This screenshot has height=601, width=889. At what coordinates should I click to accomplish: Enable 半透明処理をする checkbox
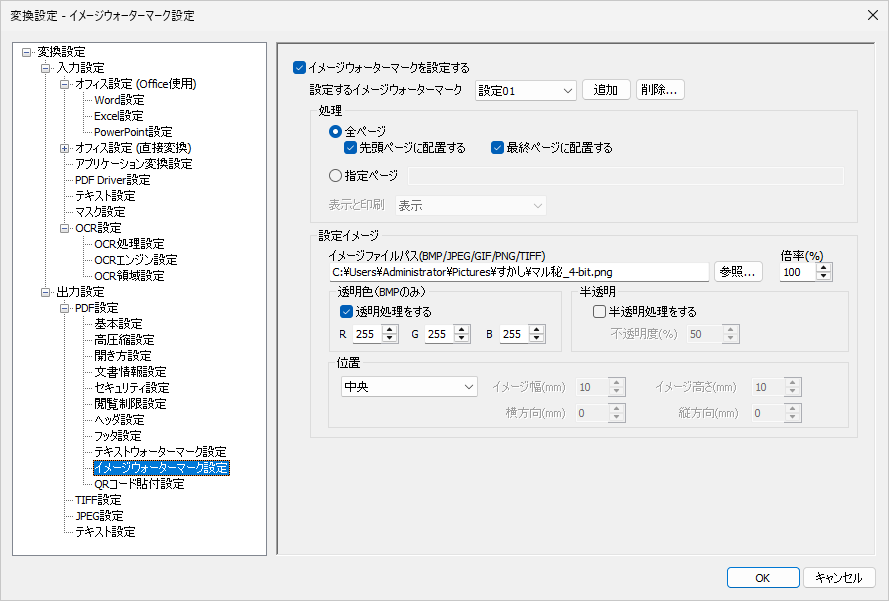point(599,312)
